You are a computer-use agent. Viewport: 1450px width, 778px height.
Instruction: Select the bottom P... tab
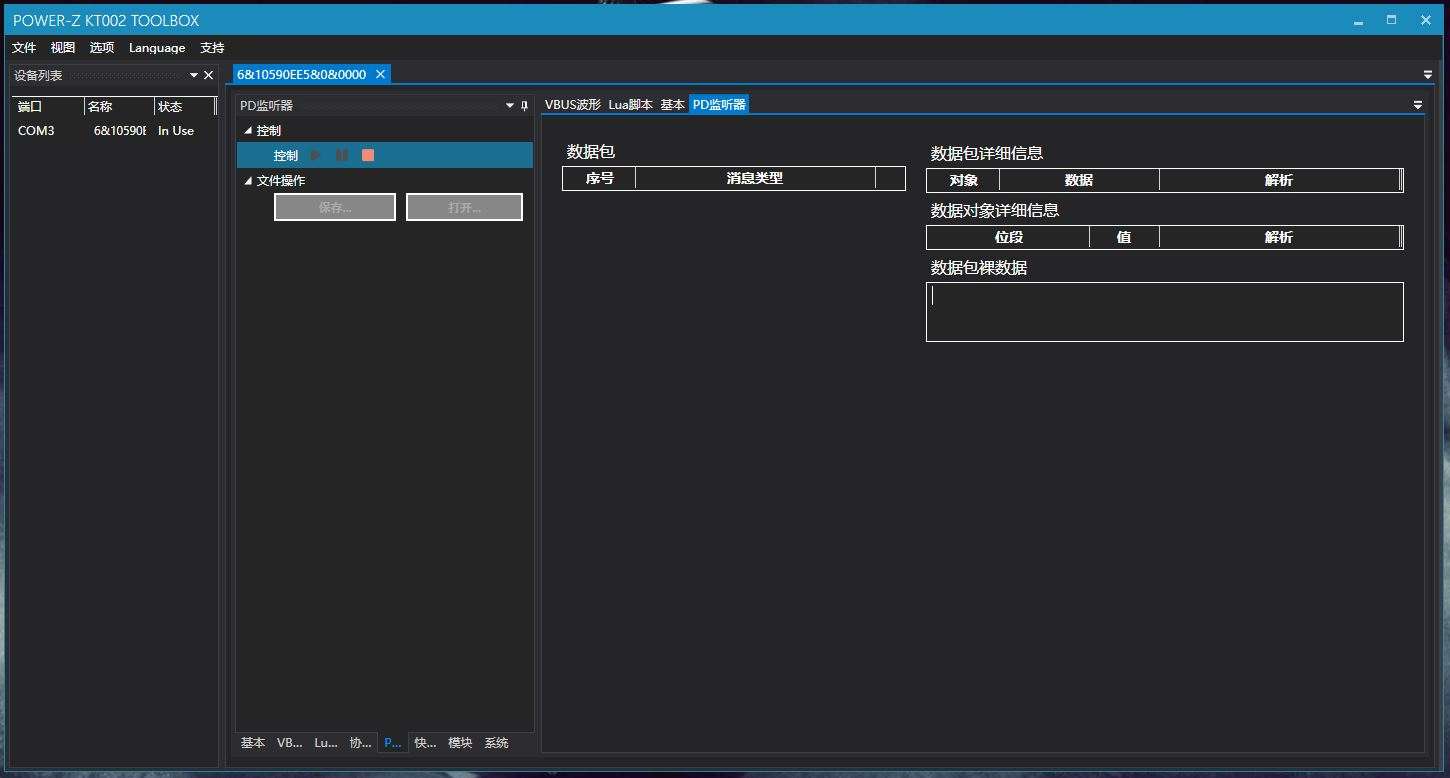pyautogui.click(x=393, y=743)
